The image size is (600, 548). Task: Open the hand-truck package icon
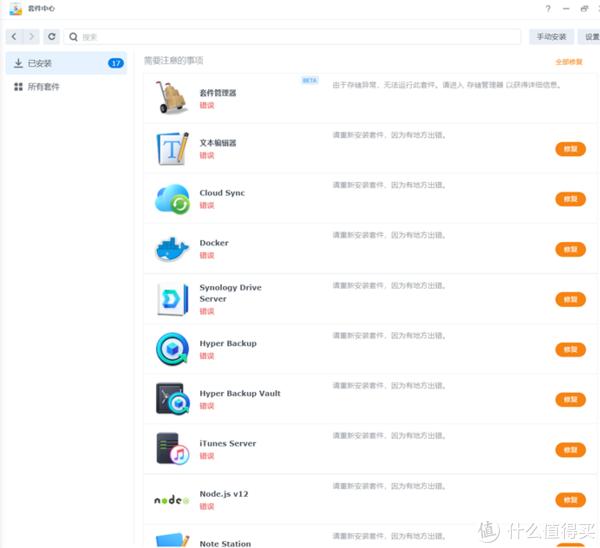172,98
